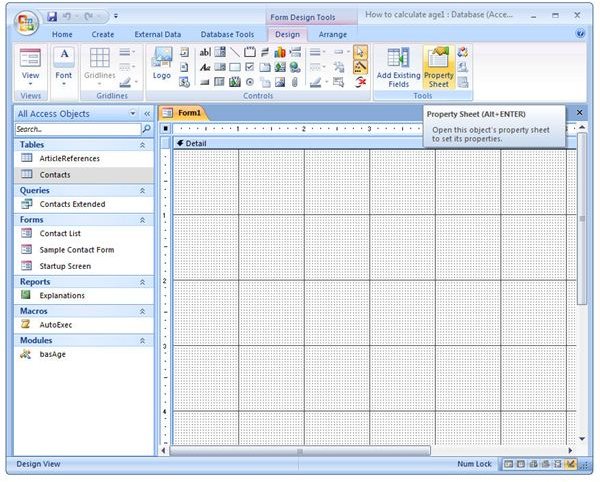Toggle the Property Sheet button
The width and height of the screenshot is (600, 482).
(x=439, y=68)
